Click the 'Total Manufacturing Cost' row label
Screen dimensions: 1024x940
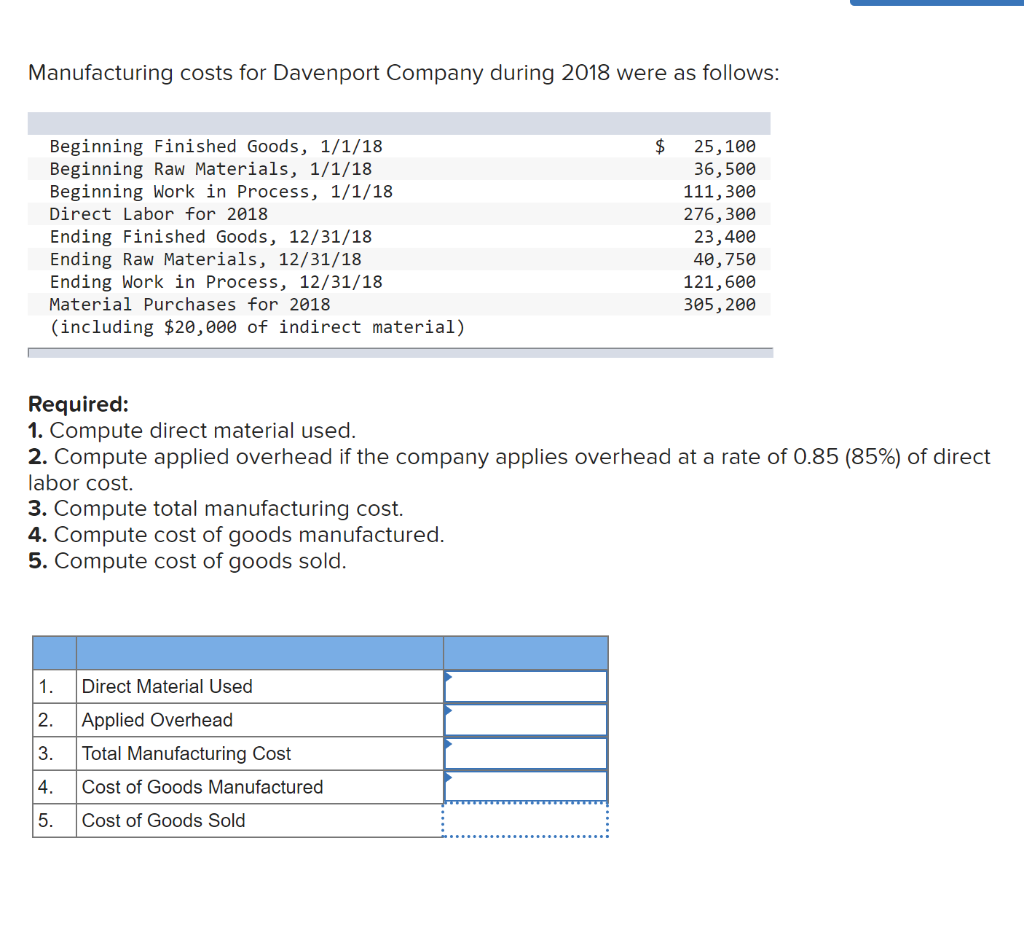186,753
